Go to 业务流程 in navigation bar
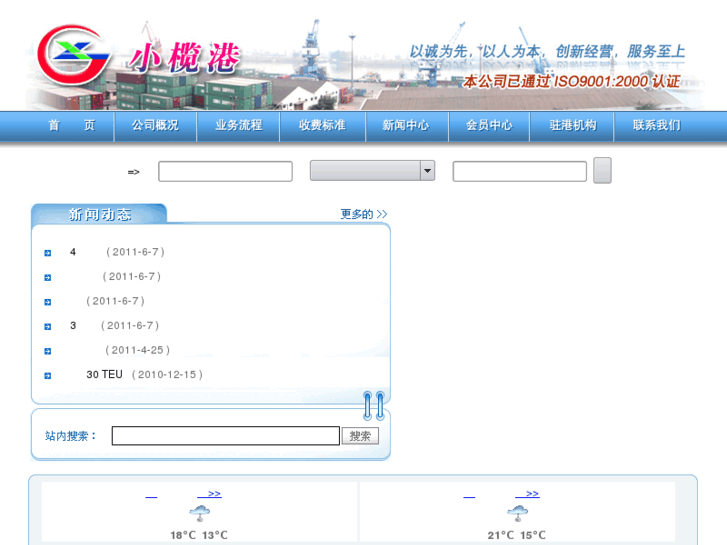Screen dimensions: 727x545 click(238, 125)
